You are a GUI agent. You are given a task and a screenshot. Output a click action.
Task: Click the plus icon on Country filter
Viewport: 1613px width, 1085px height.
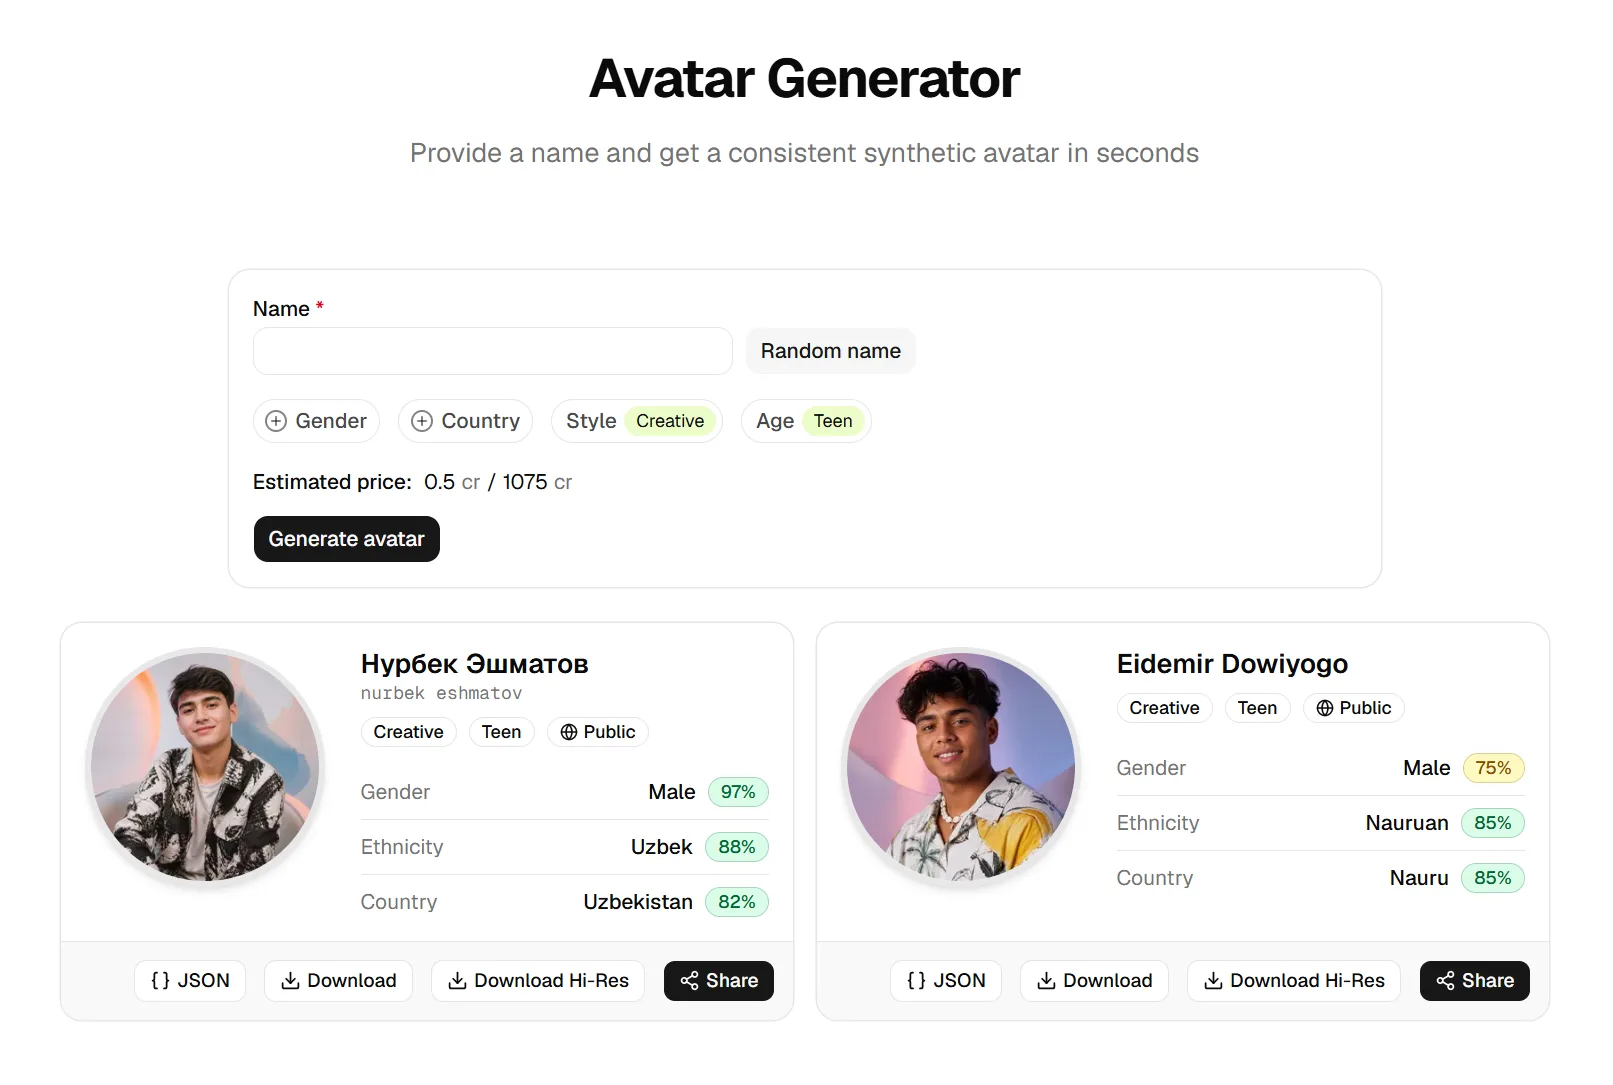click(422, 421)
